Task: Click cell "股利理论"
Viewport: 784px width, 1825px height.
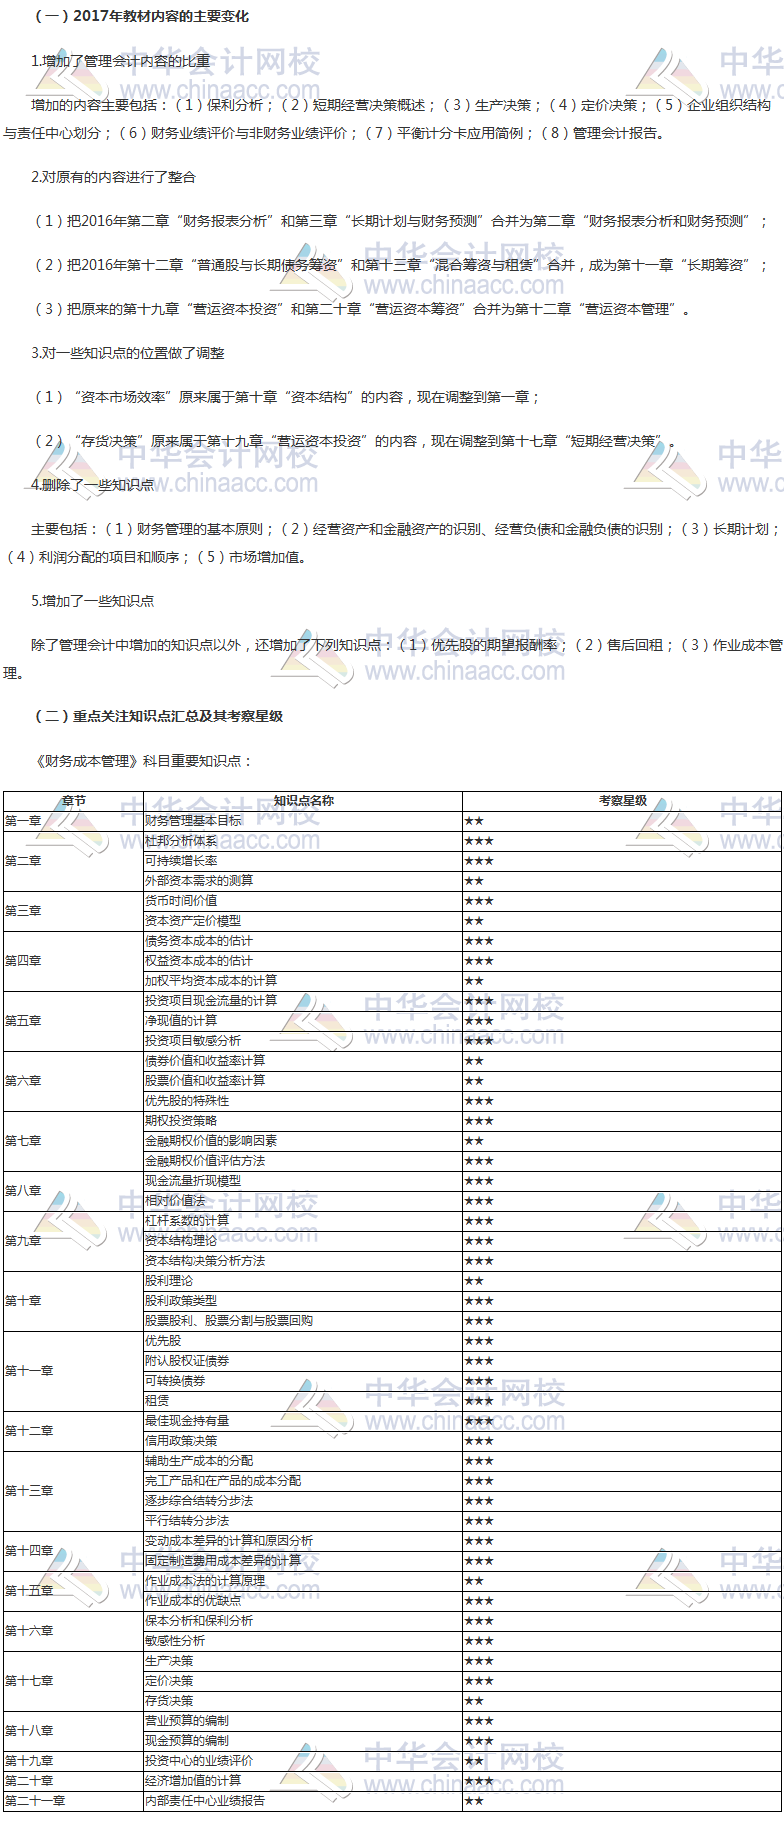Action: click(303, 1281)
